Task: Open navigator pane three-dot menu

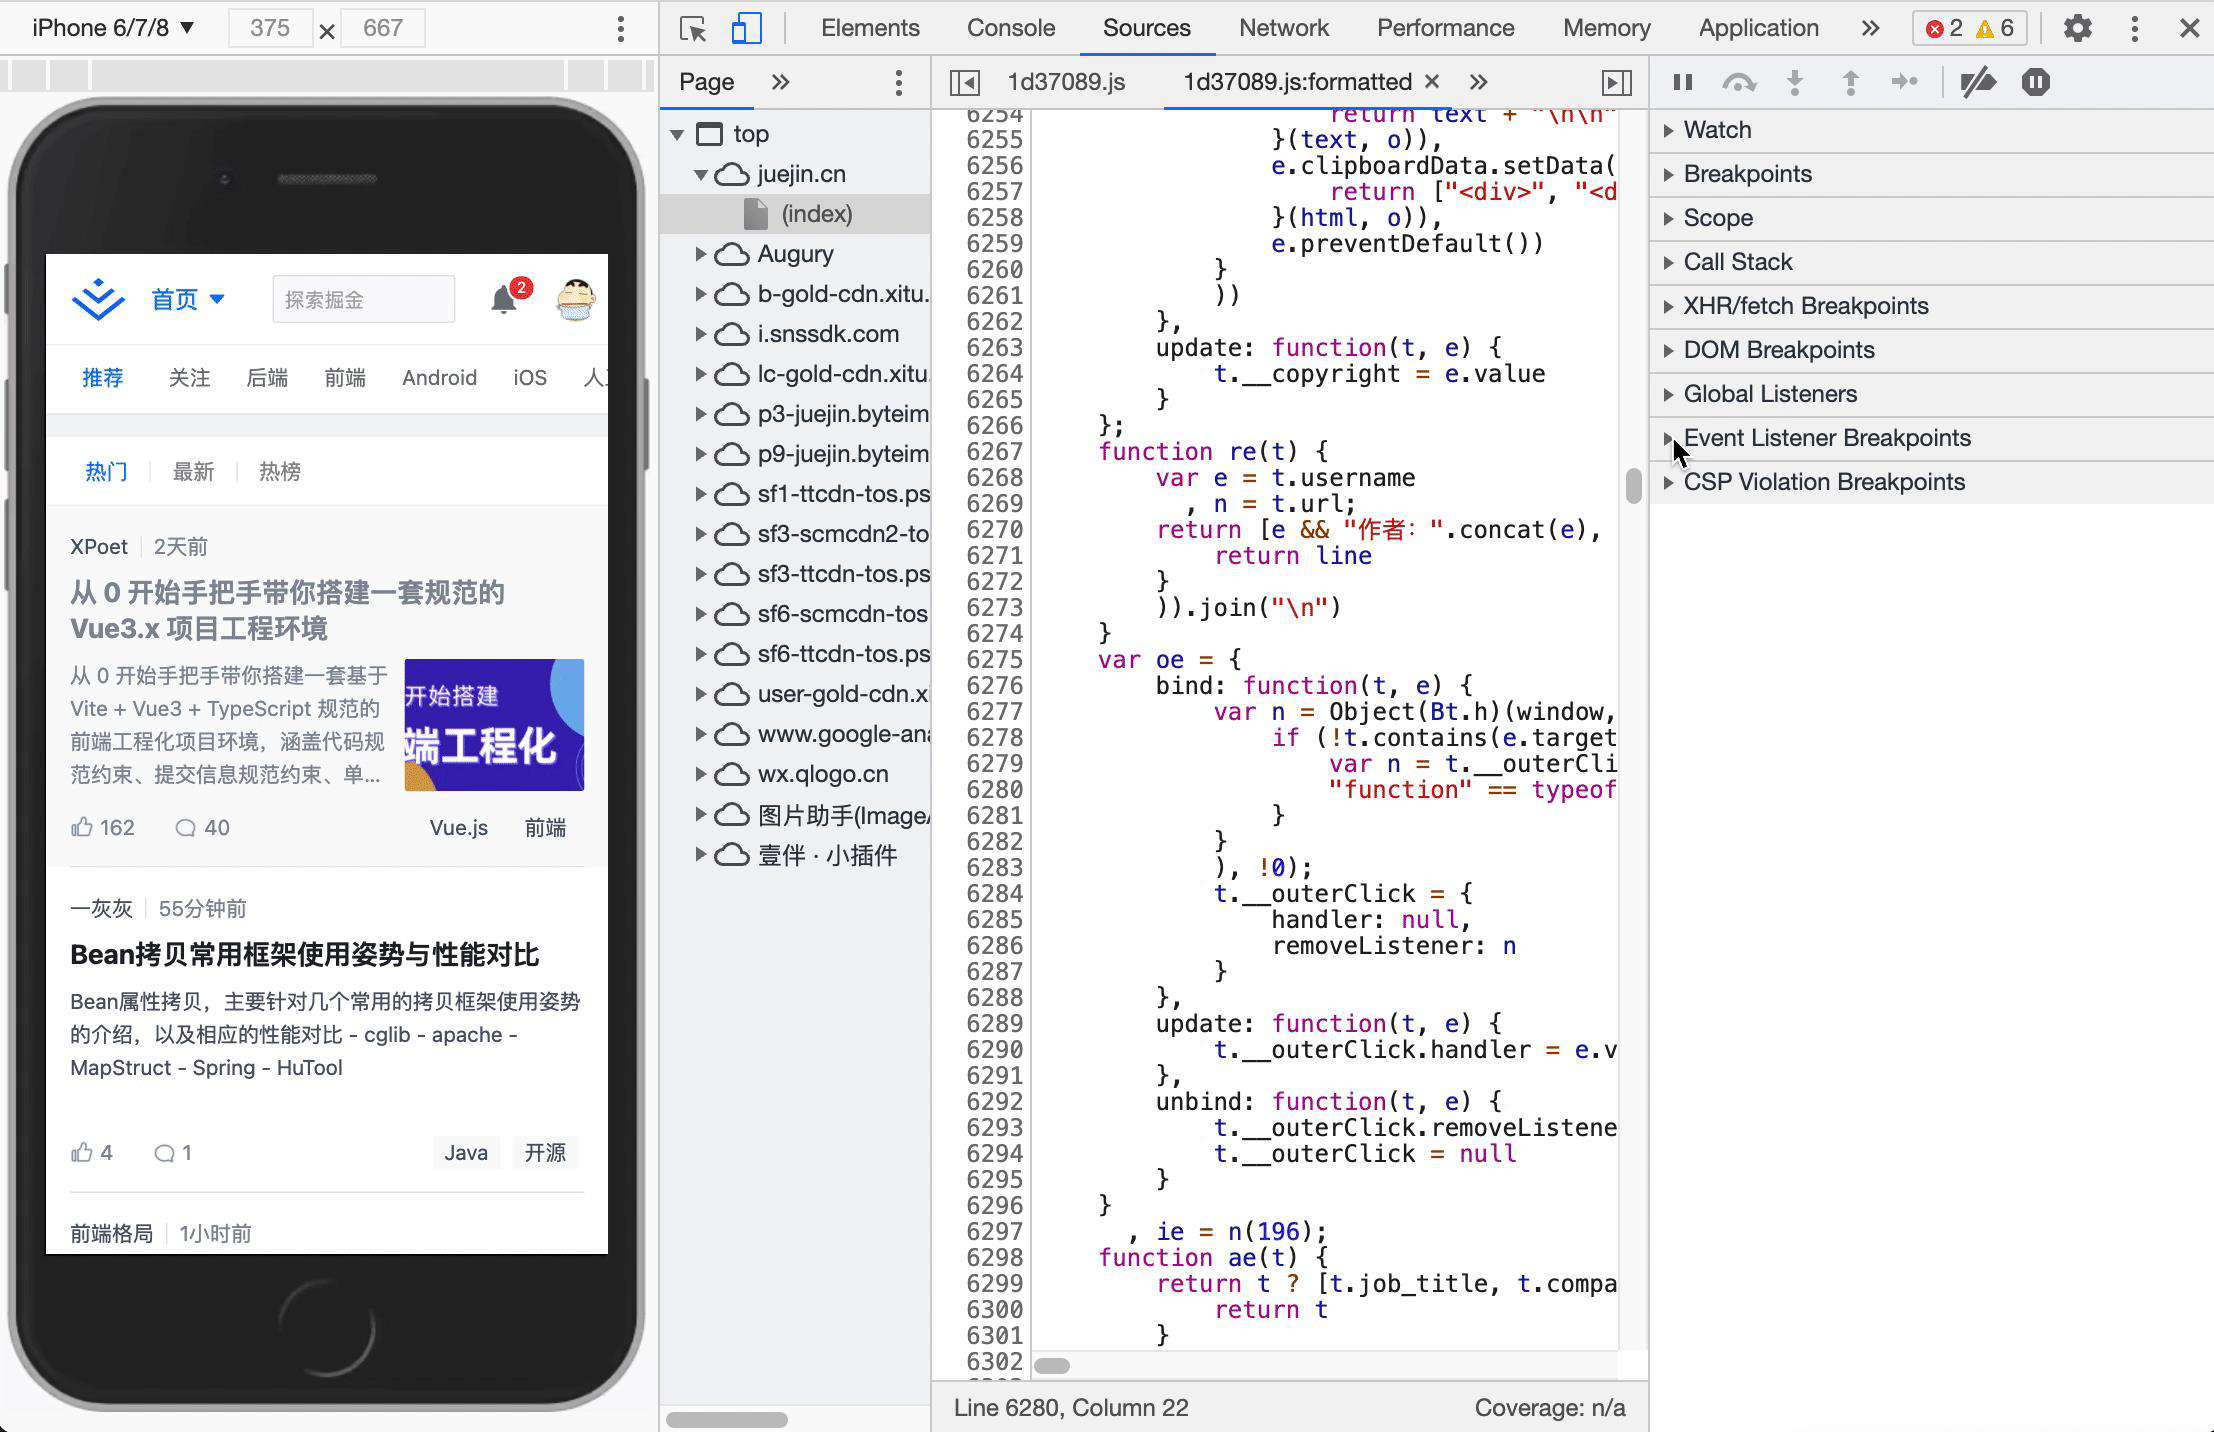Action: tap(898, 82)
